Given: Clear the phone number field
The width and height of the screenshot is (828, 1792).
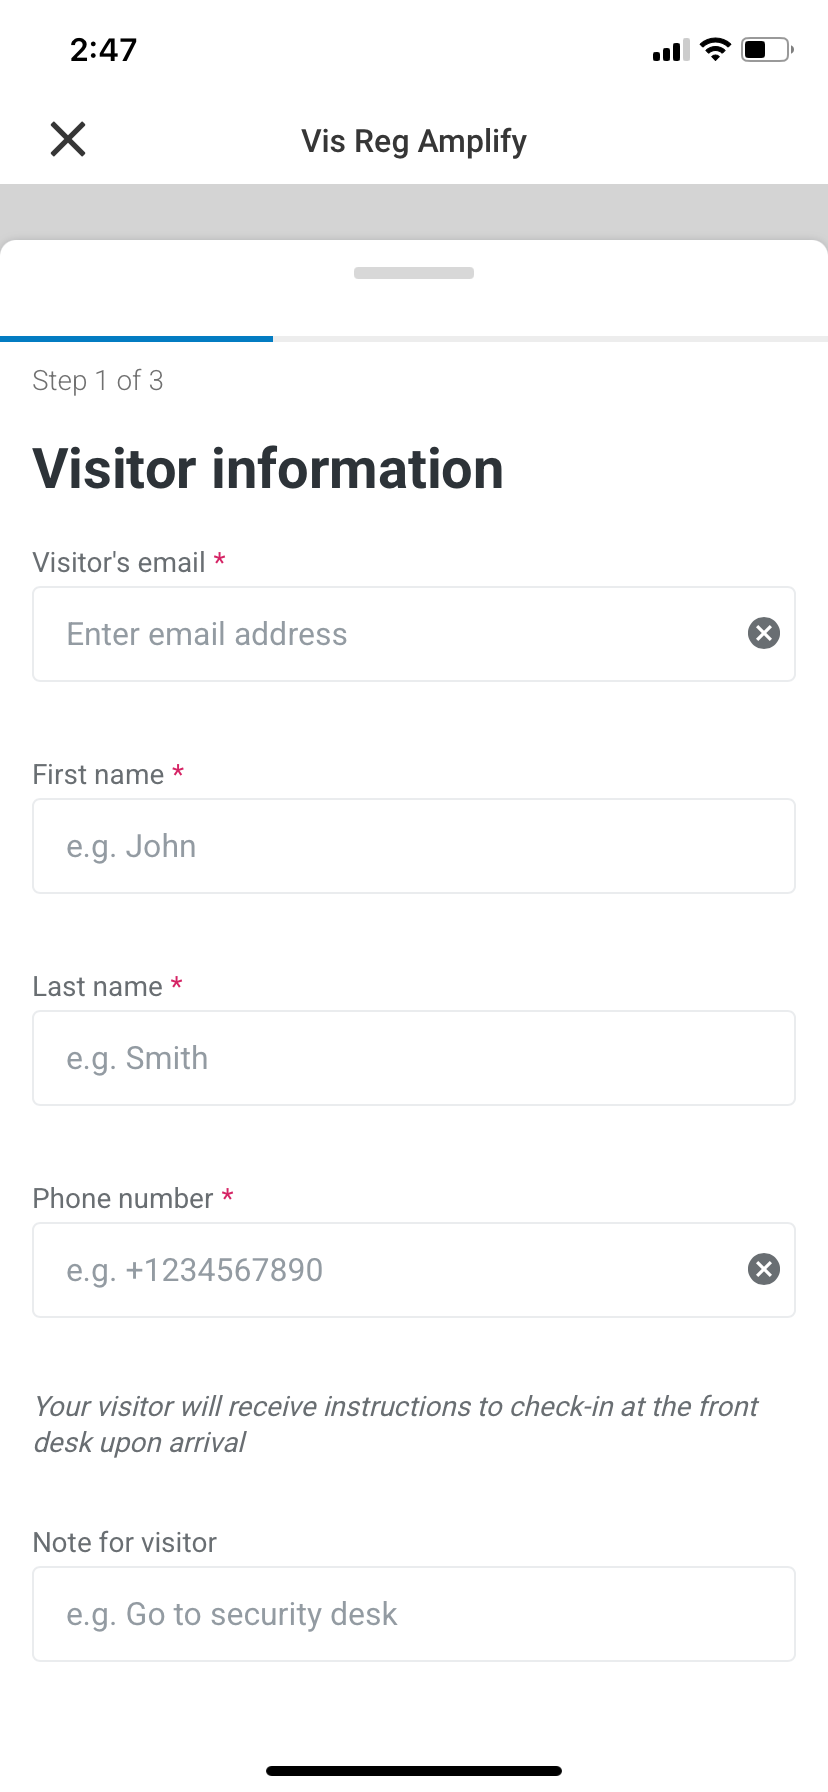Looking at the screenshot, I should click(763, 1269).
